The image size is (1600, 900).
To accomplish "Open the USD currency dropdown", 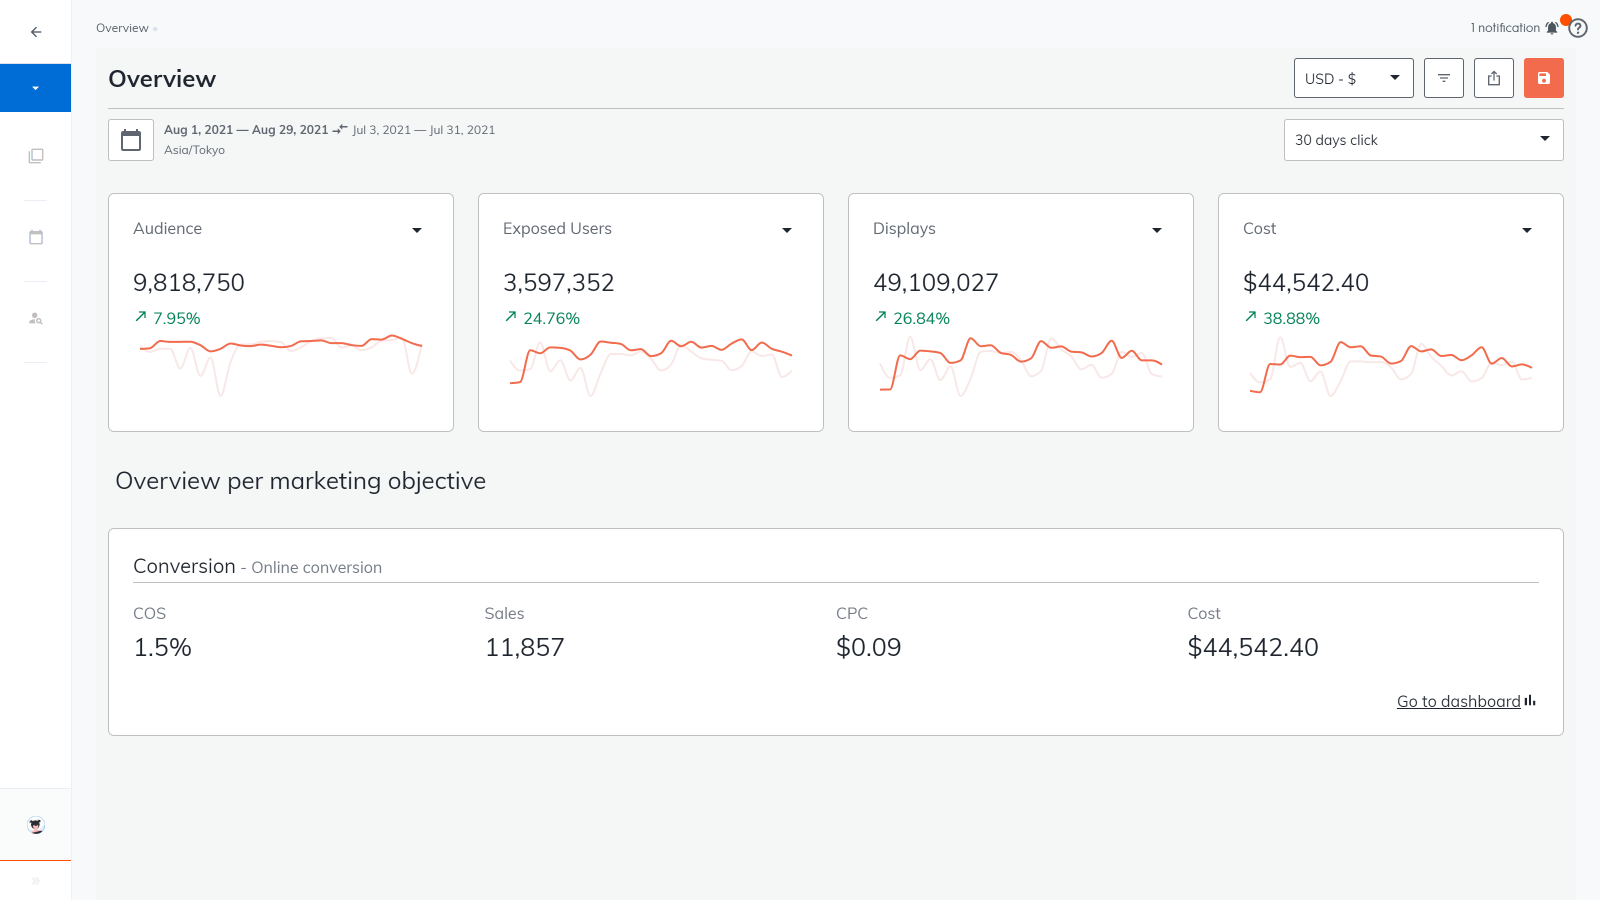I will [x=1353, y=78].
